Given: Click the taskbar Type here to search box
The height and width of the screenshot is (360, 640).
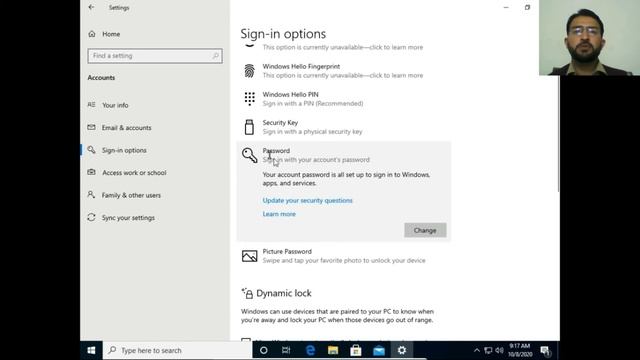Looking at the screenshot, I should 178,350.
